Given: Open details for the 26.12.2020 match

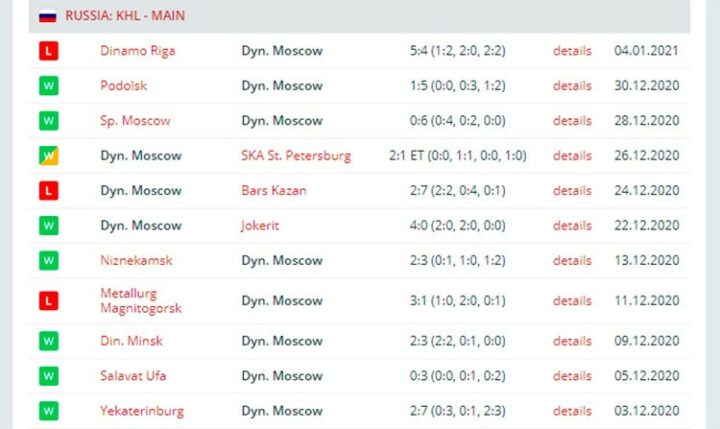Looking at the screenshot, I should pos(572,156).
